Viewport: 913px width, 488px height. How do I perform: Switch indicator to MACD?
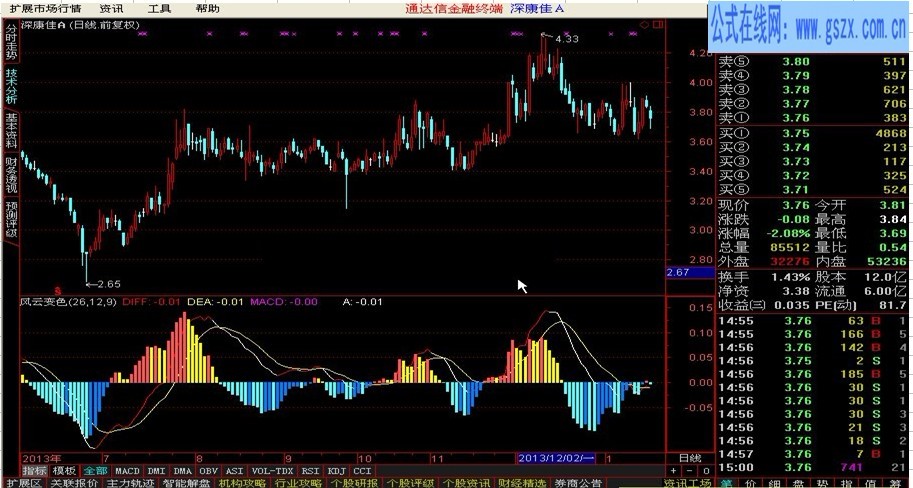pyautogui.click(x=127, y=471)
